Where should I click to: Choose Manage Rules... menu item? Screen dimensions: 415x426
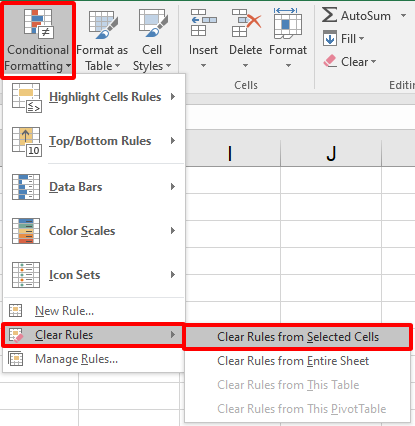(x=94, y=359)
